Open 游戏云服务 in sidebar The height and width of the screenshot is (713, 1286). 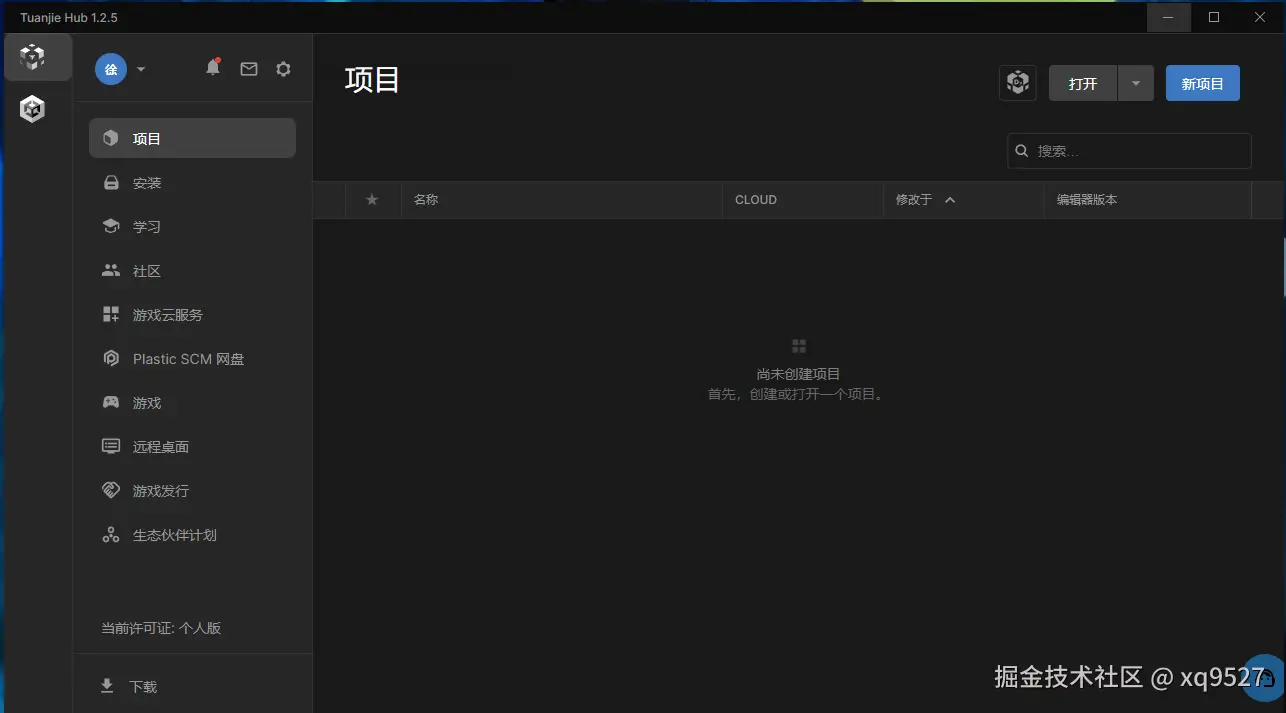192,315
